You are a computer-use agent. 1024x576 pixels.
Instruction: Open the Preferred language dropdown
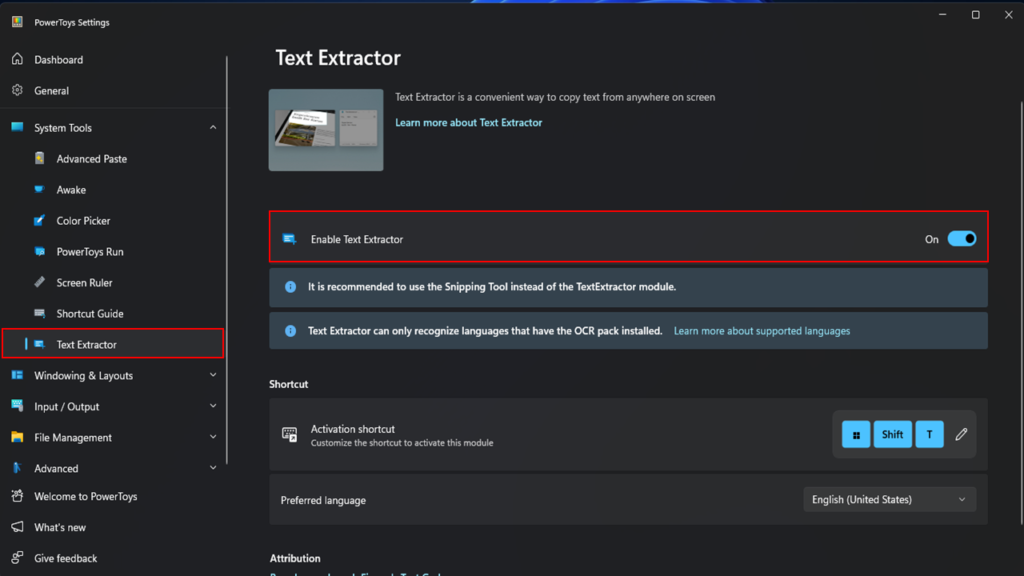tap(889, 500)
